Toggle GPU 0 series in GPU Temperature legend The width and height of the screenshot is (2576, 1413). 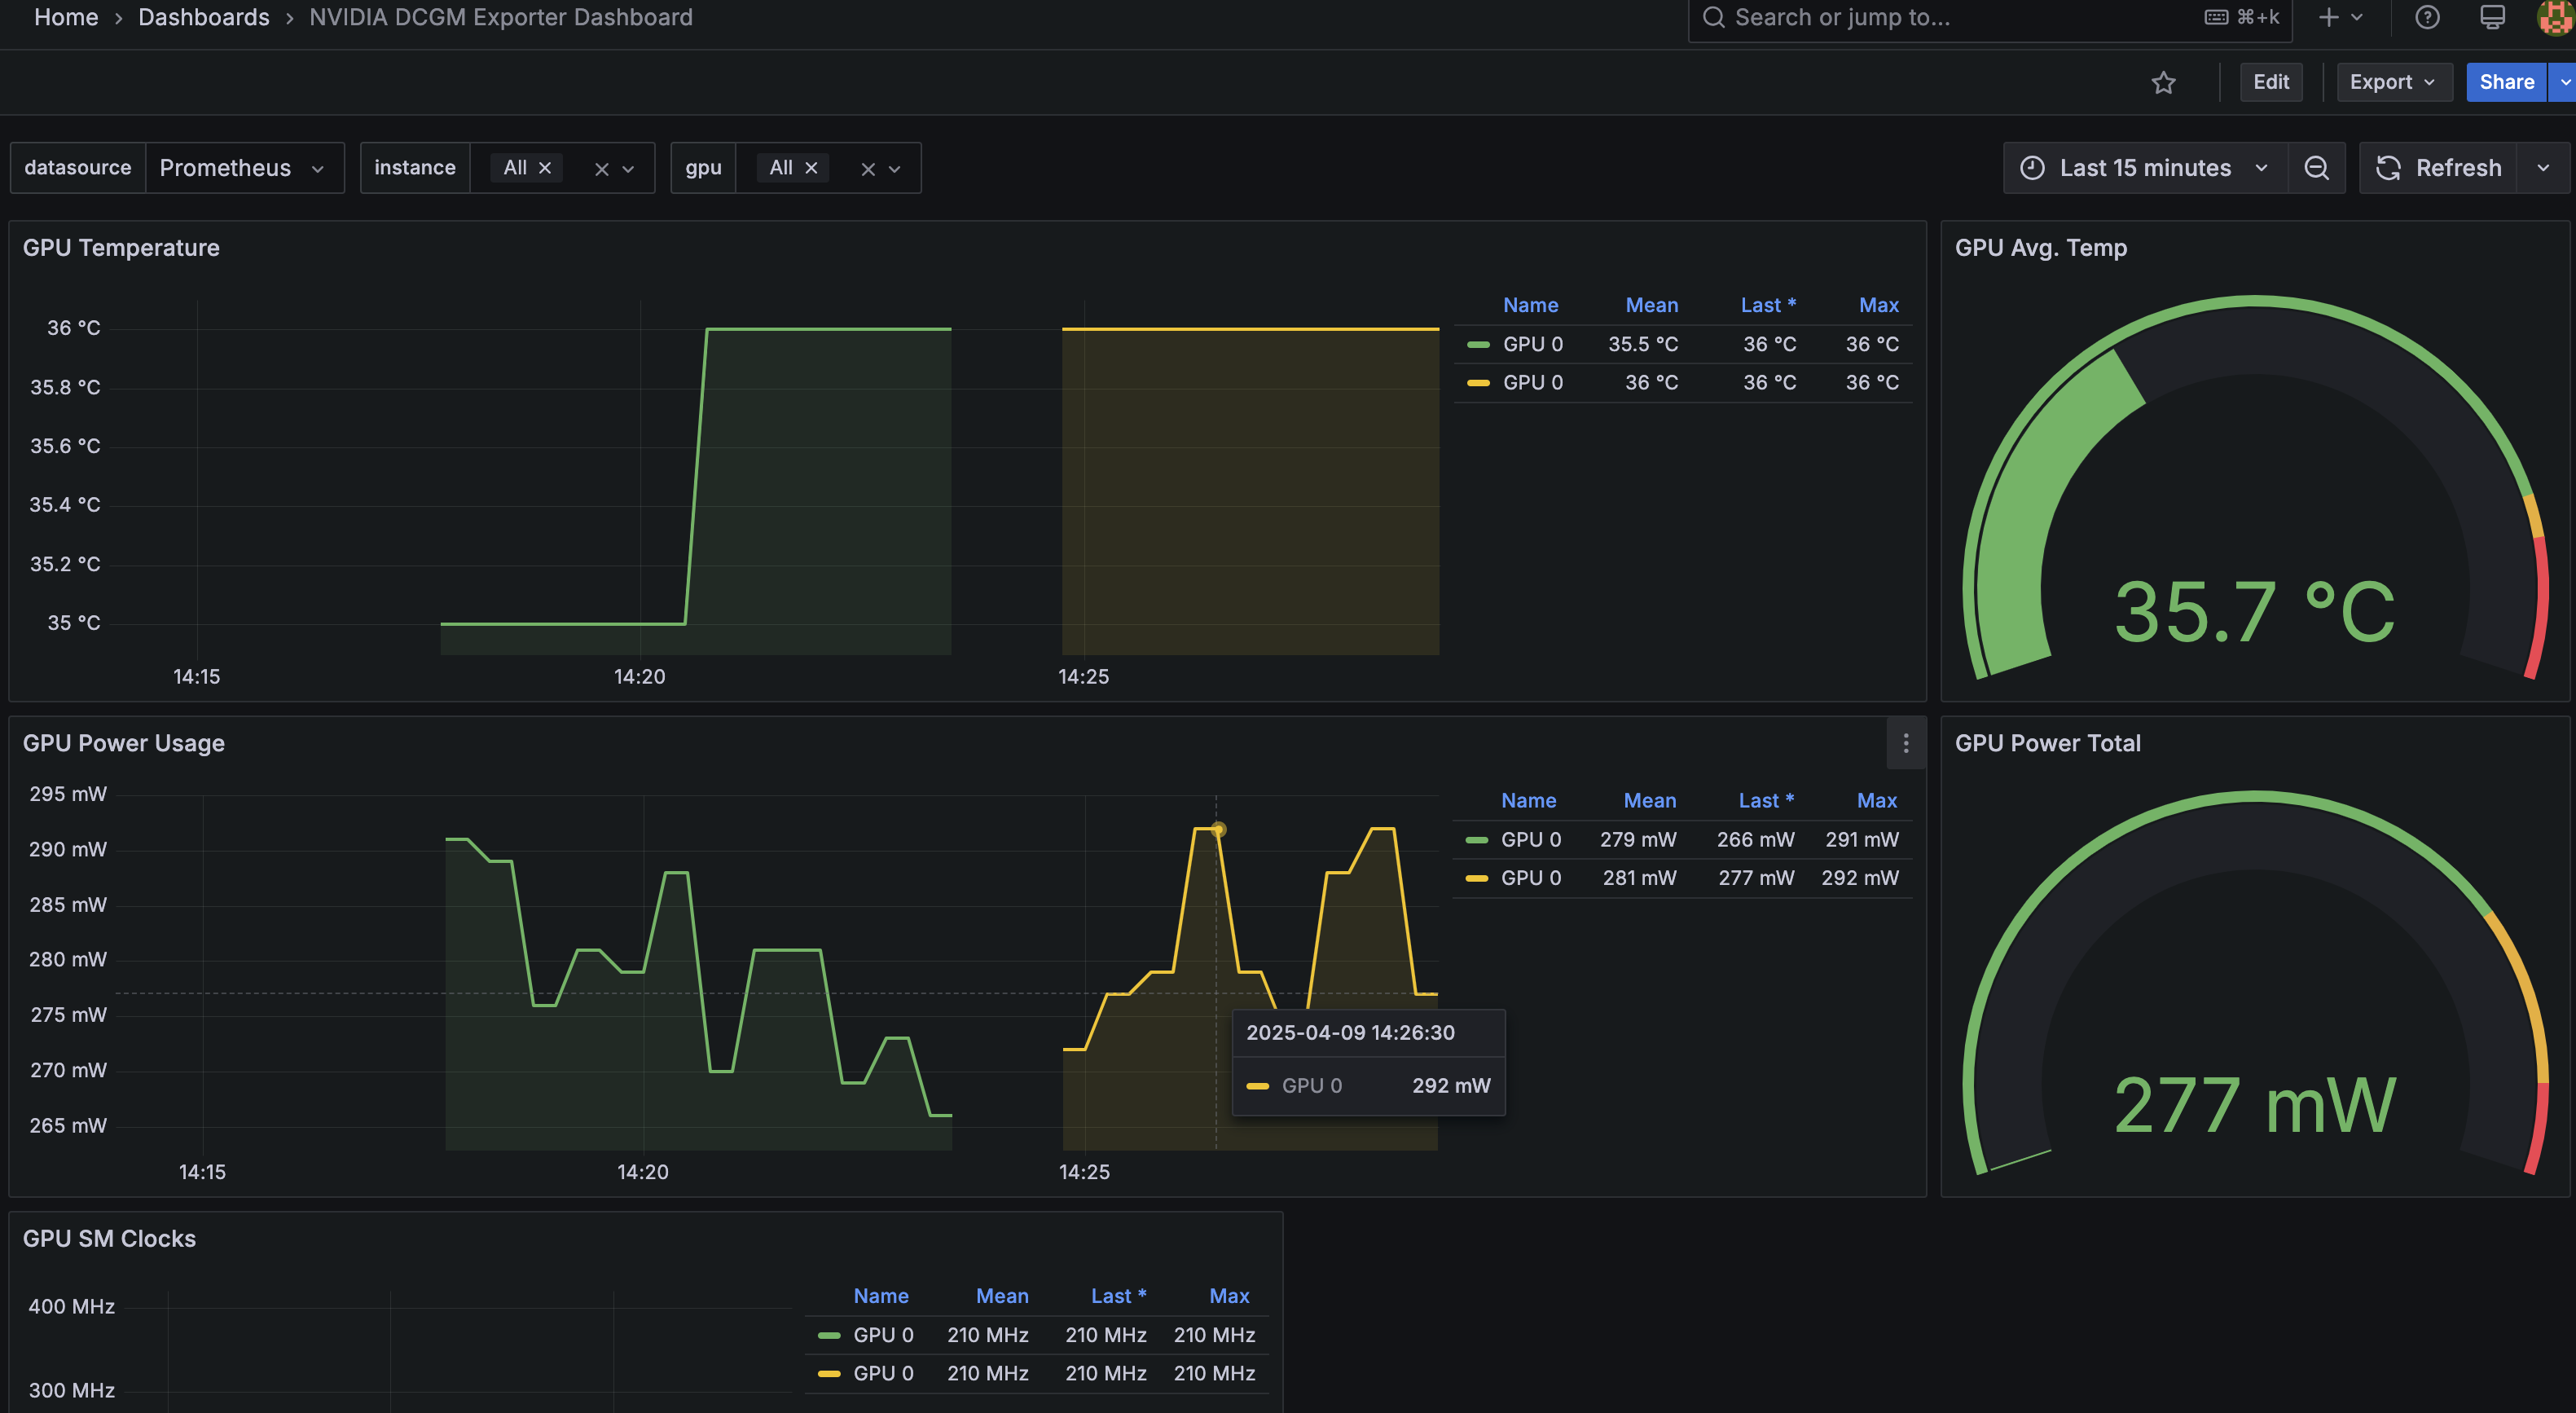[x=1532, y=343]
